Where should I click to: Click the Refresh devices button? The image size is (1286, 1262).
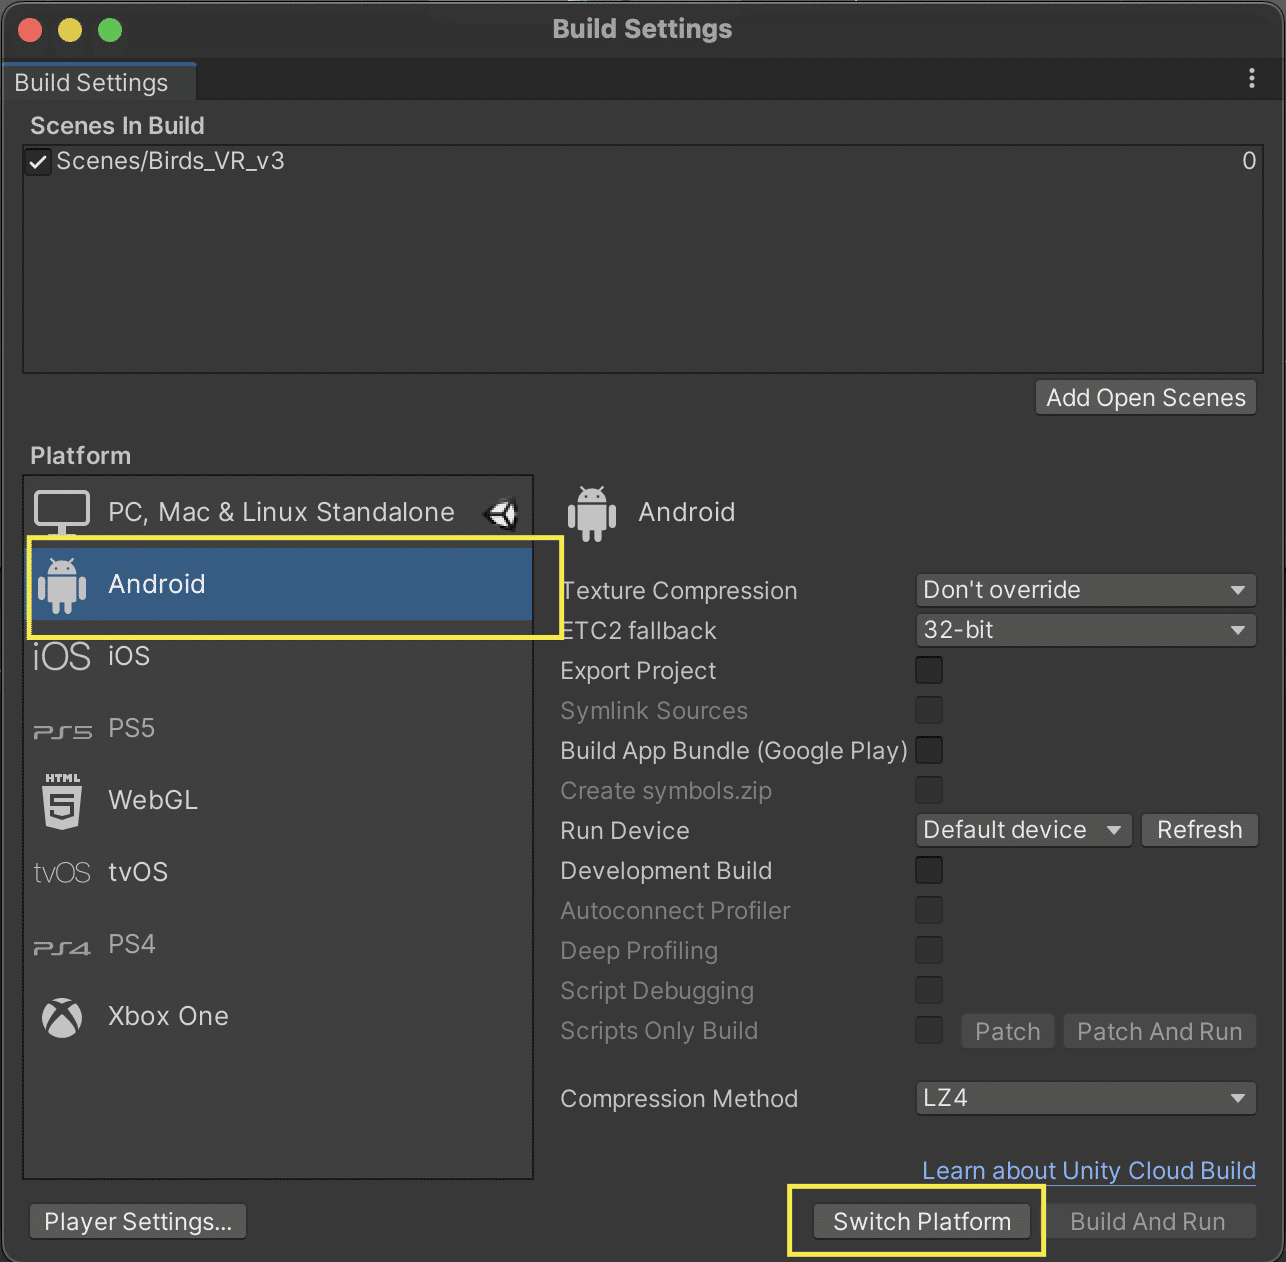pyautogui.click(x=1199, y=830)
